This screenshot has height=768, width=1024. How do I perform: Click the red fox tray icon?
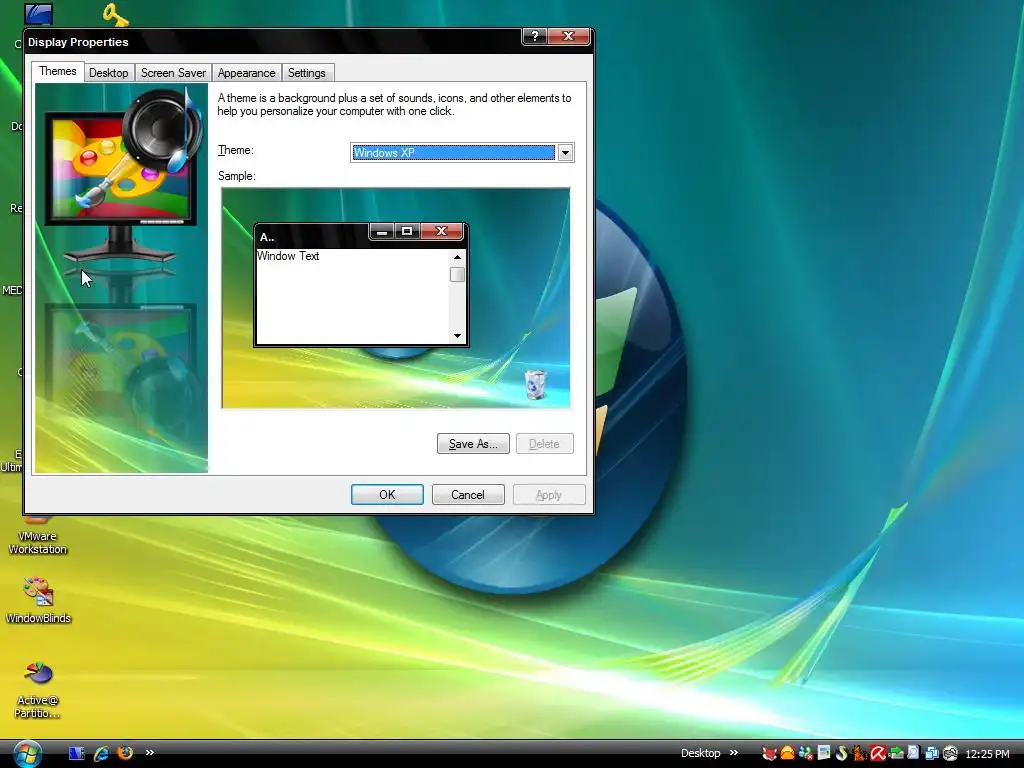769,753
